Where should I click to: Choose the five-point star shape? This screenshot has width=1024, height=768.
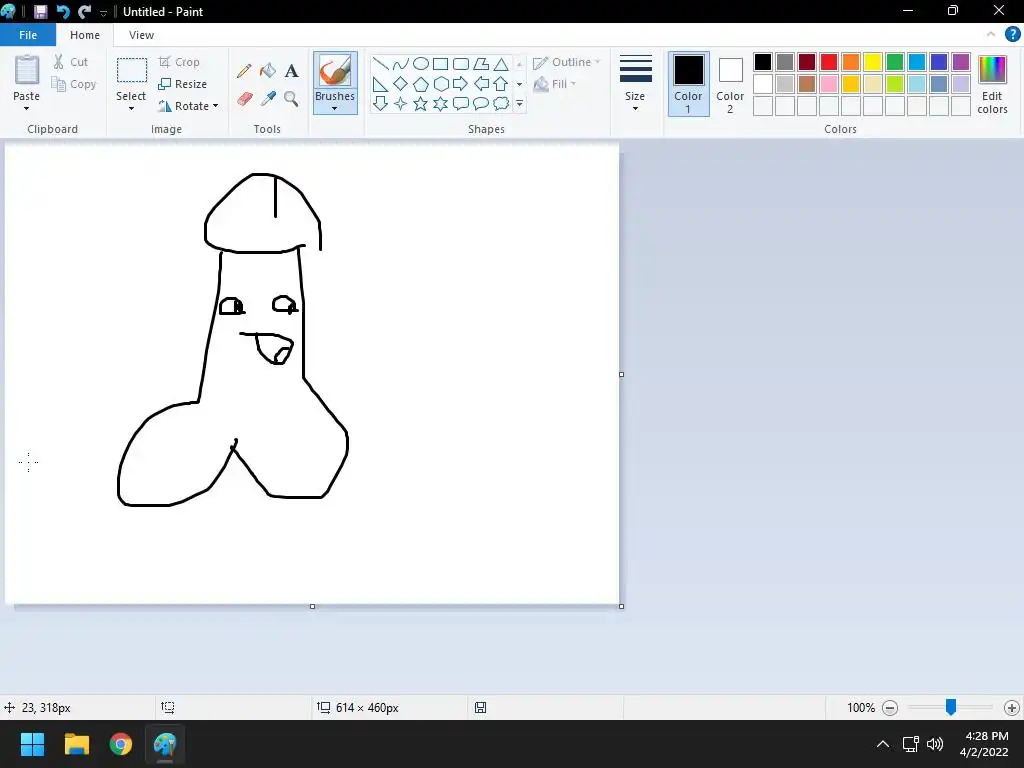click(x=420, y=104)
